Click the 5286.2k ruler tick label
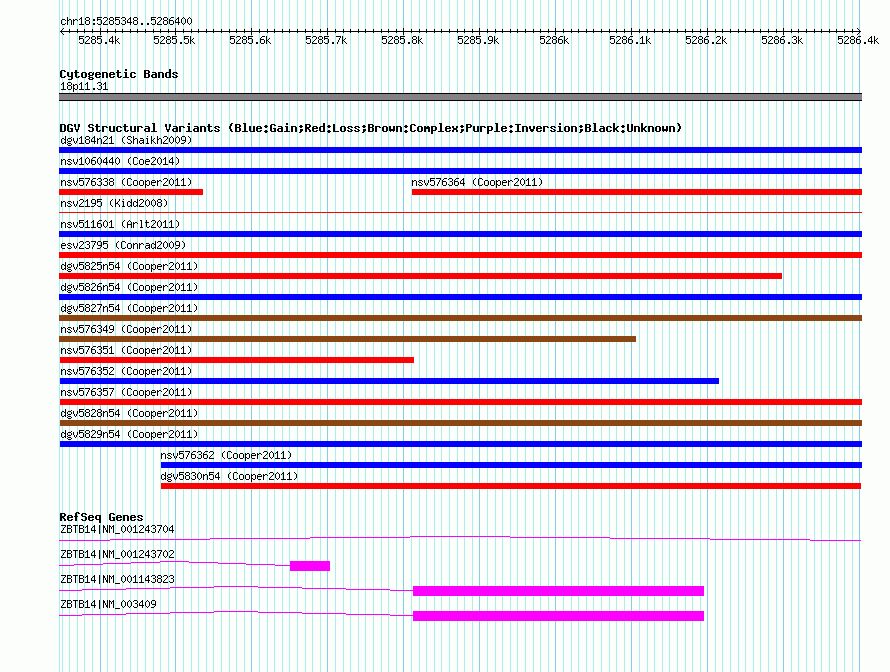The image size is (890, 672). coord(706,40)
